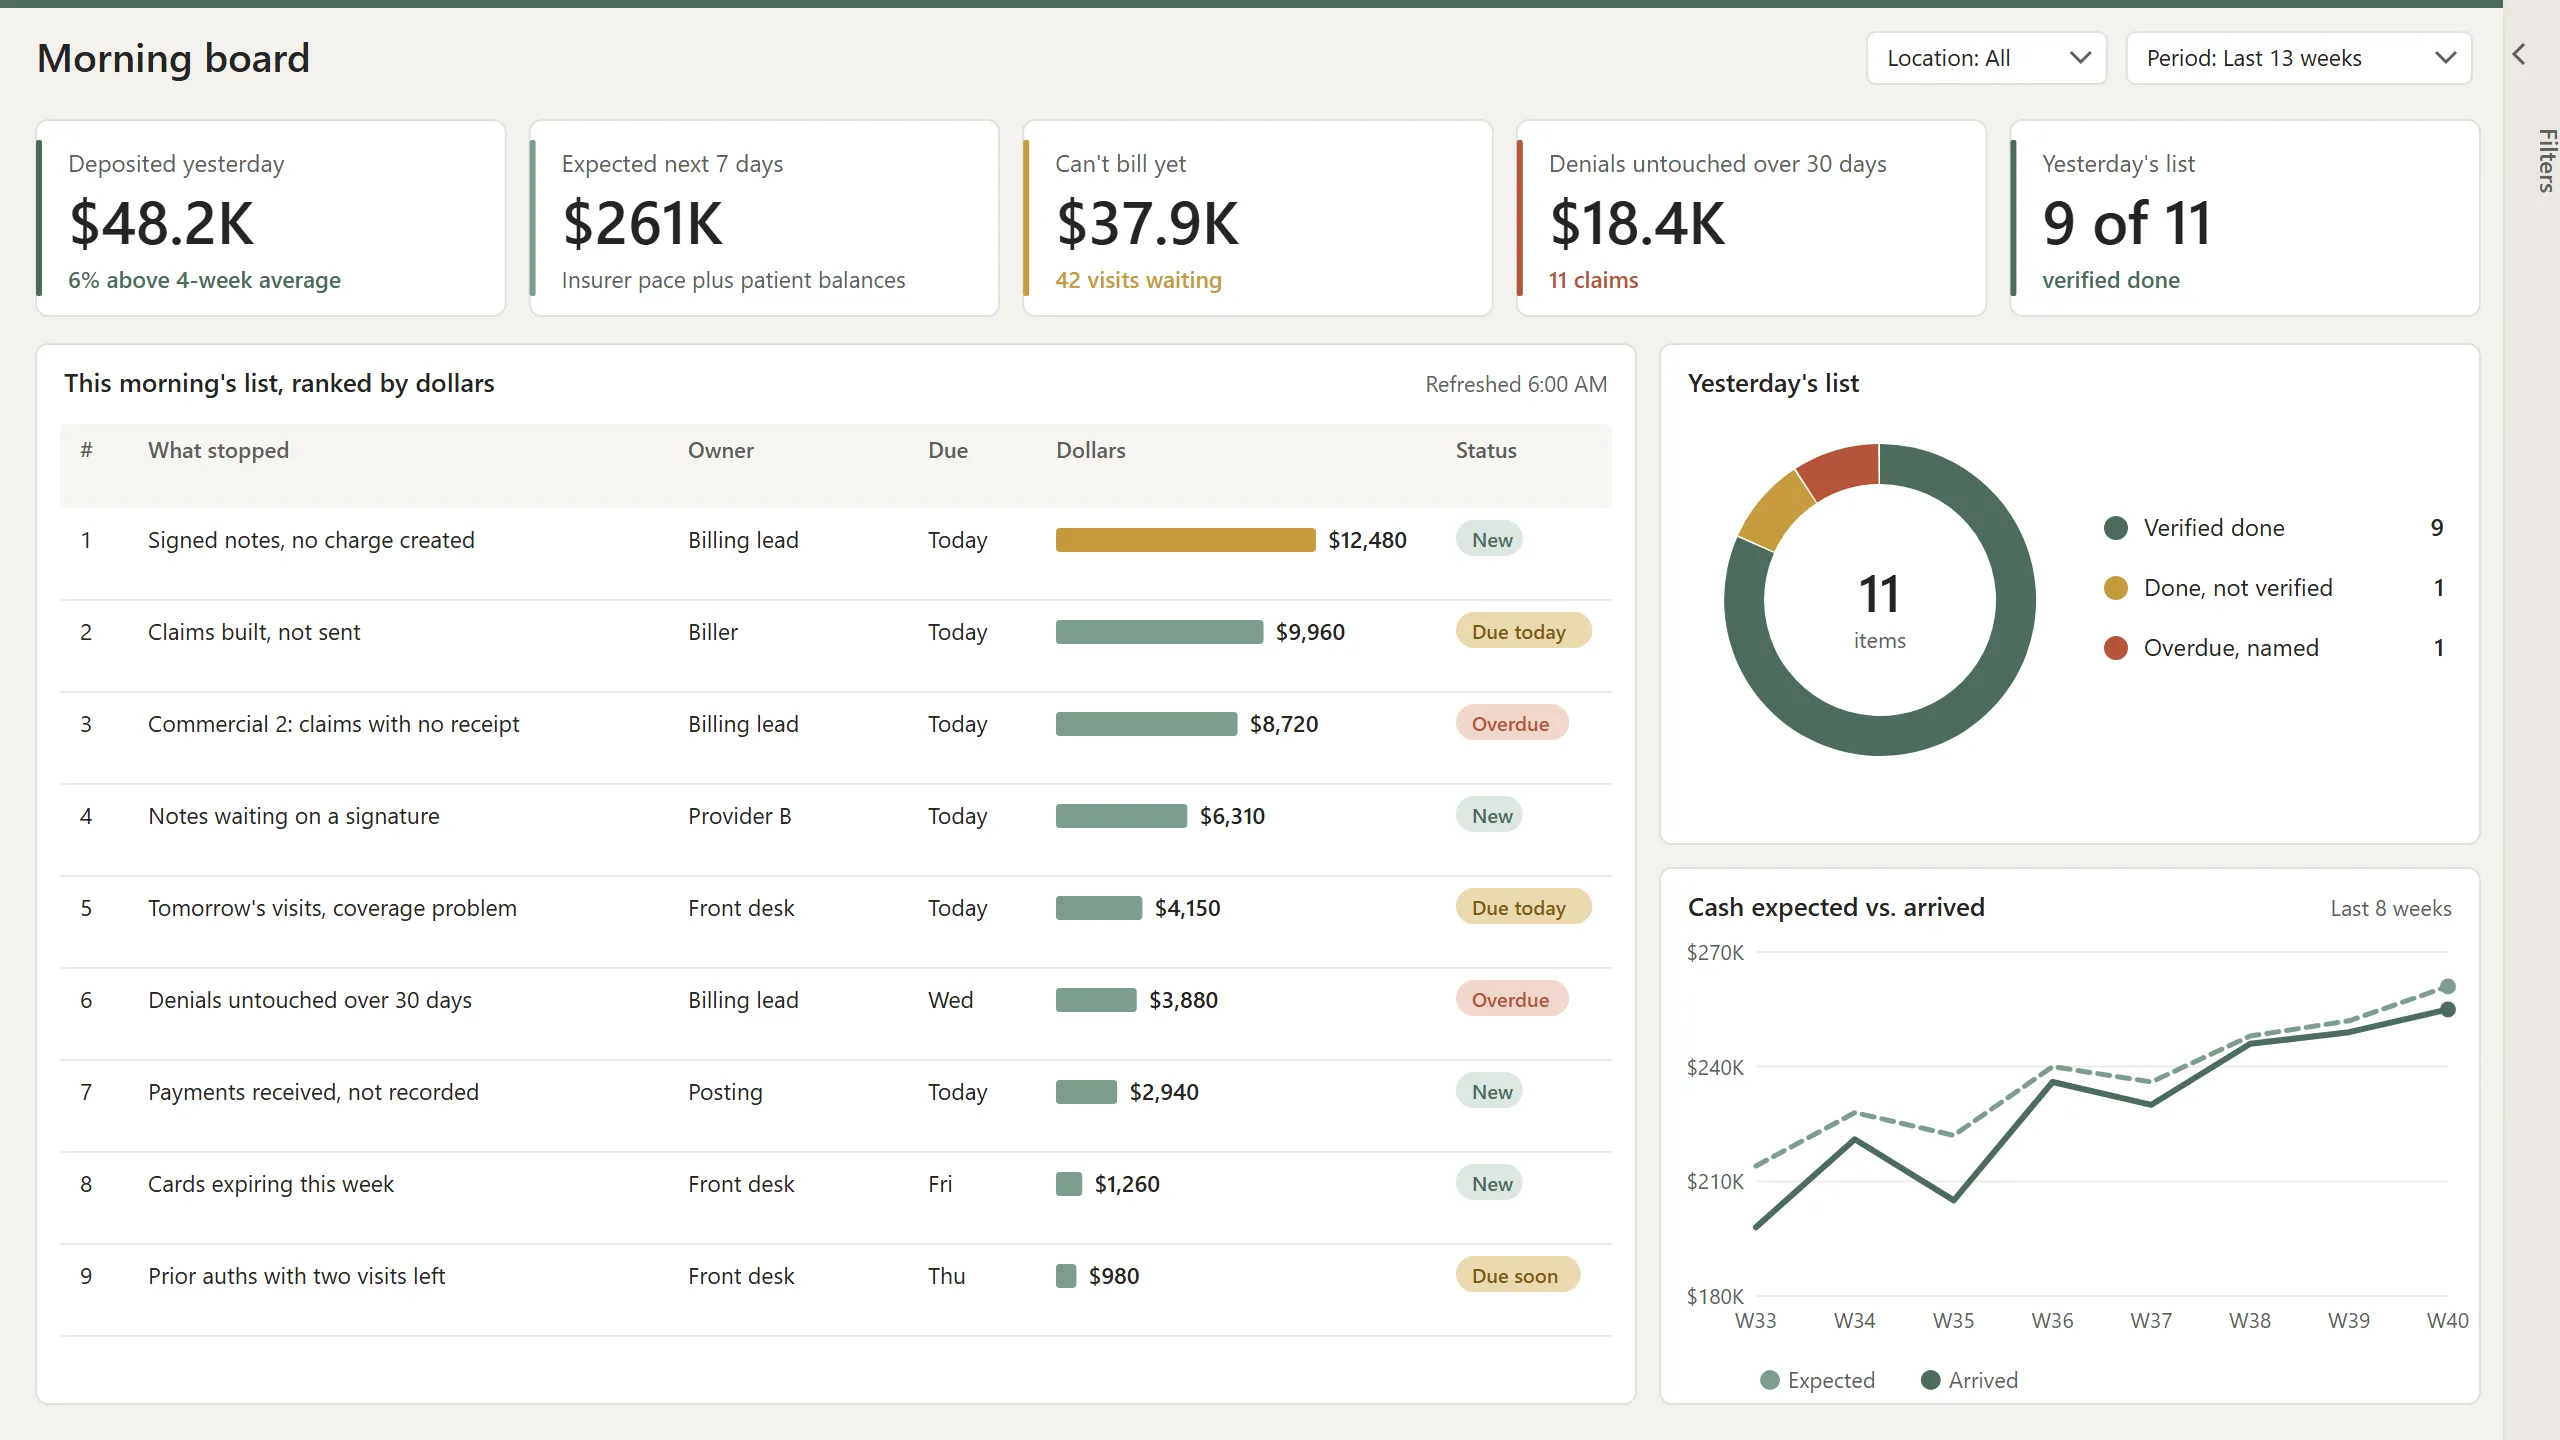Select the Deposited yesterday card

tap(271, 218)
